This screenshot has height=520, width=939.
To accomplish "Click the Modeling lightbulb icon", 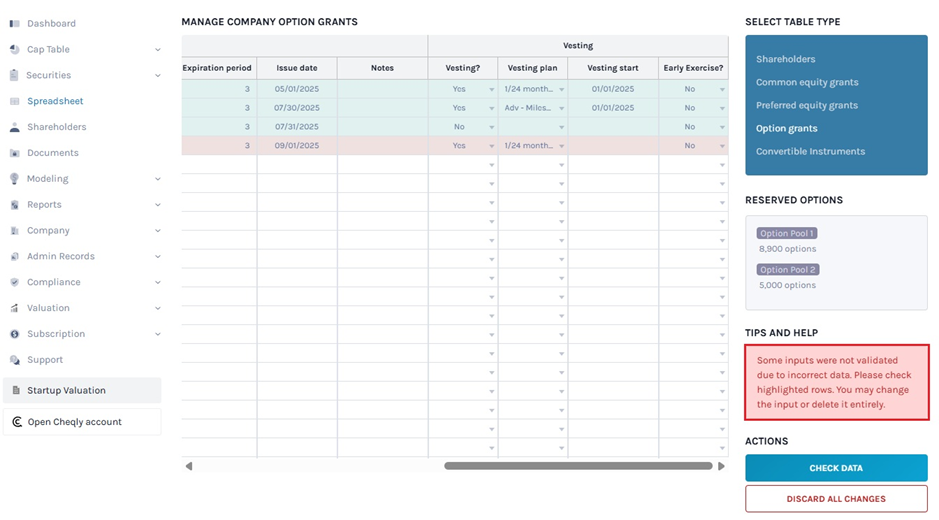I will tap(14, 179).
